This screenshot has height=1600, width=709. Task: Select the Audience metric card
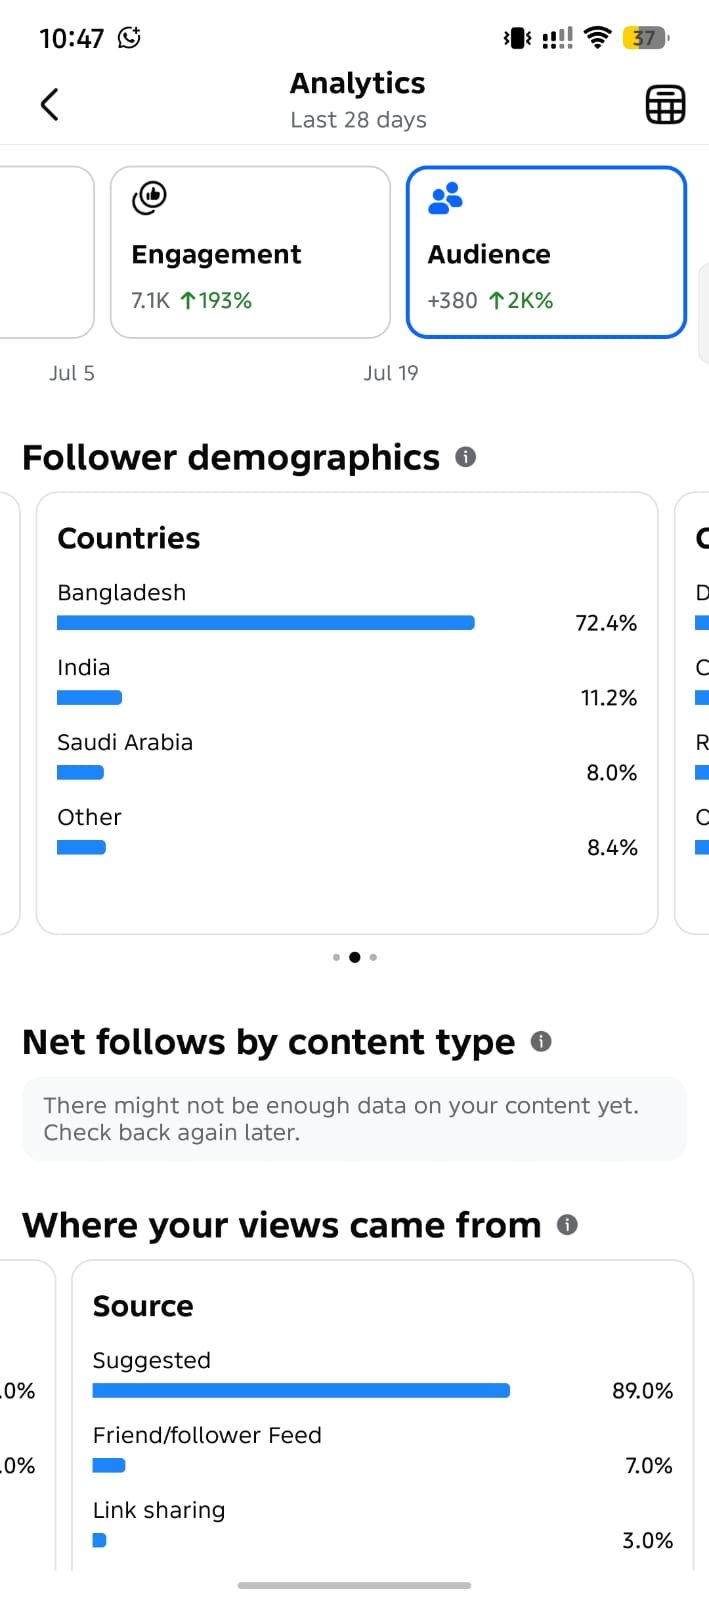[x=546, y=252]
